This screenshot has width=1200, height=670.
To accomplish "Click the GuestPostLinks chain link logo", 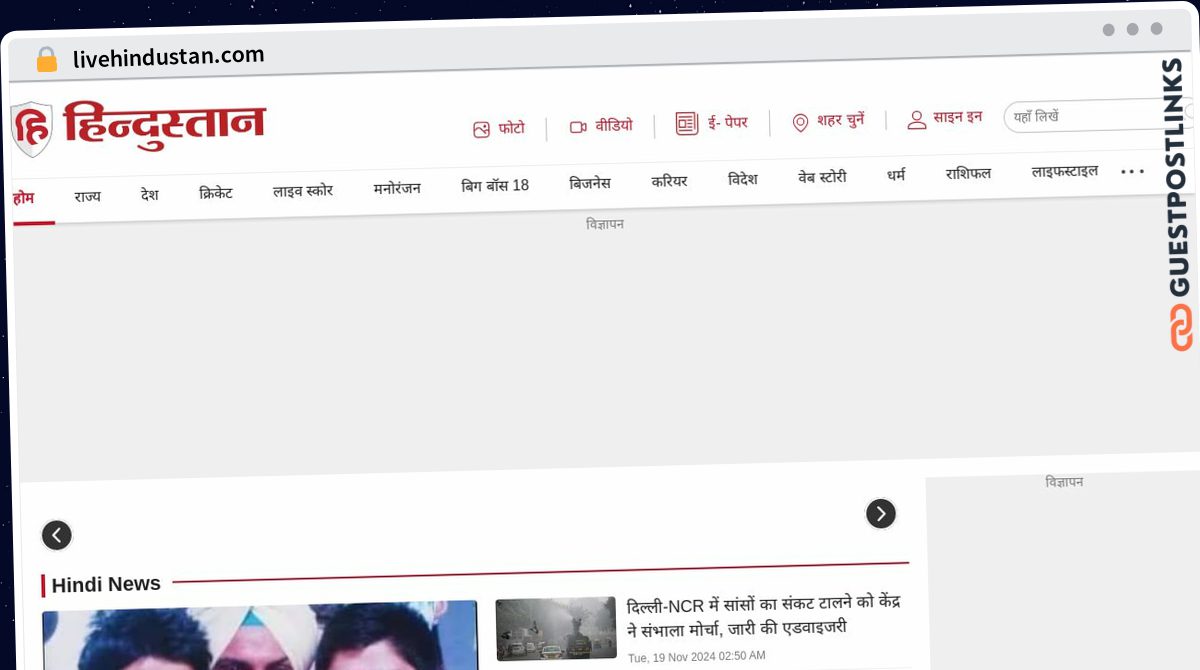I will click(1181, 328).
